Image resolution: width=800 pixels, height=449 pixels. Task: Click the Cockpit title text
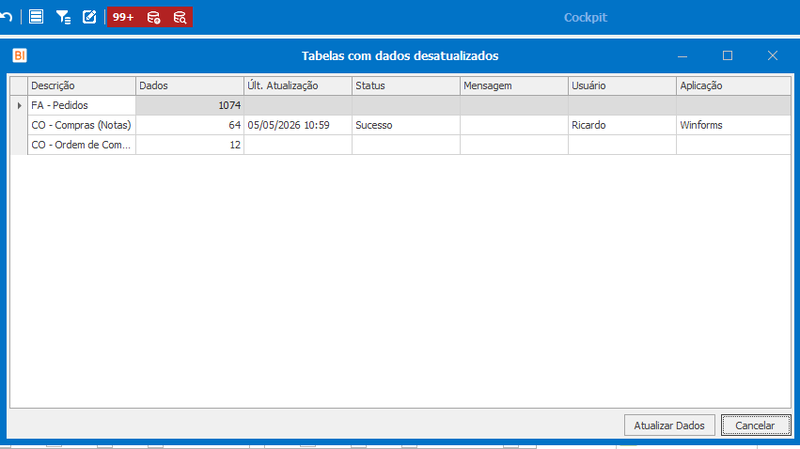point(585,17)
